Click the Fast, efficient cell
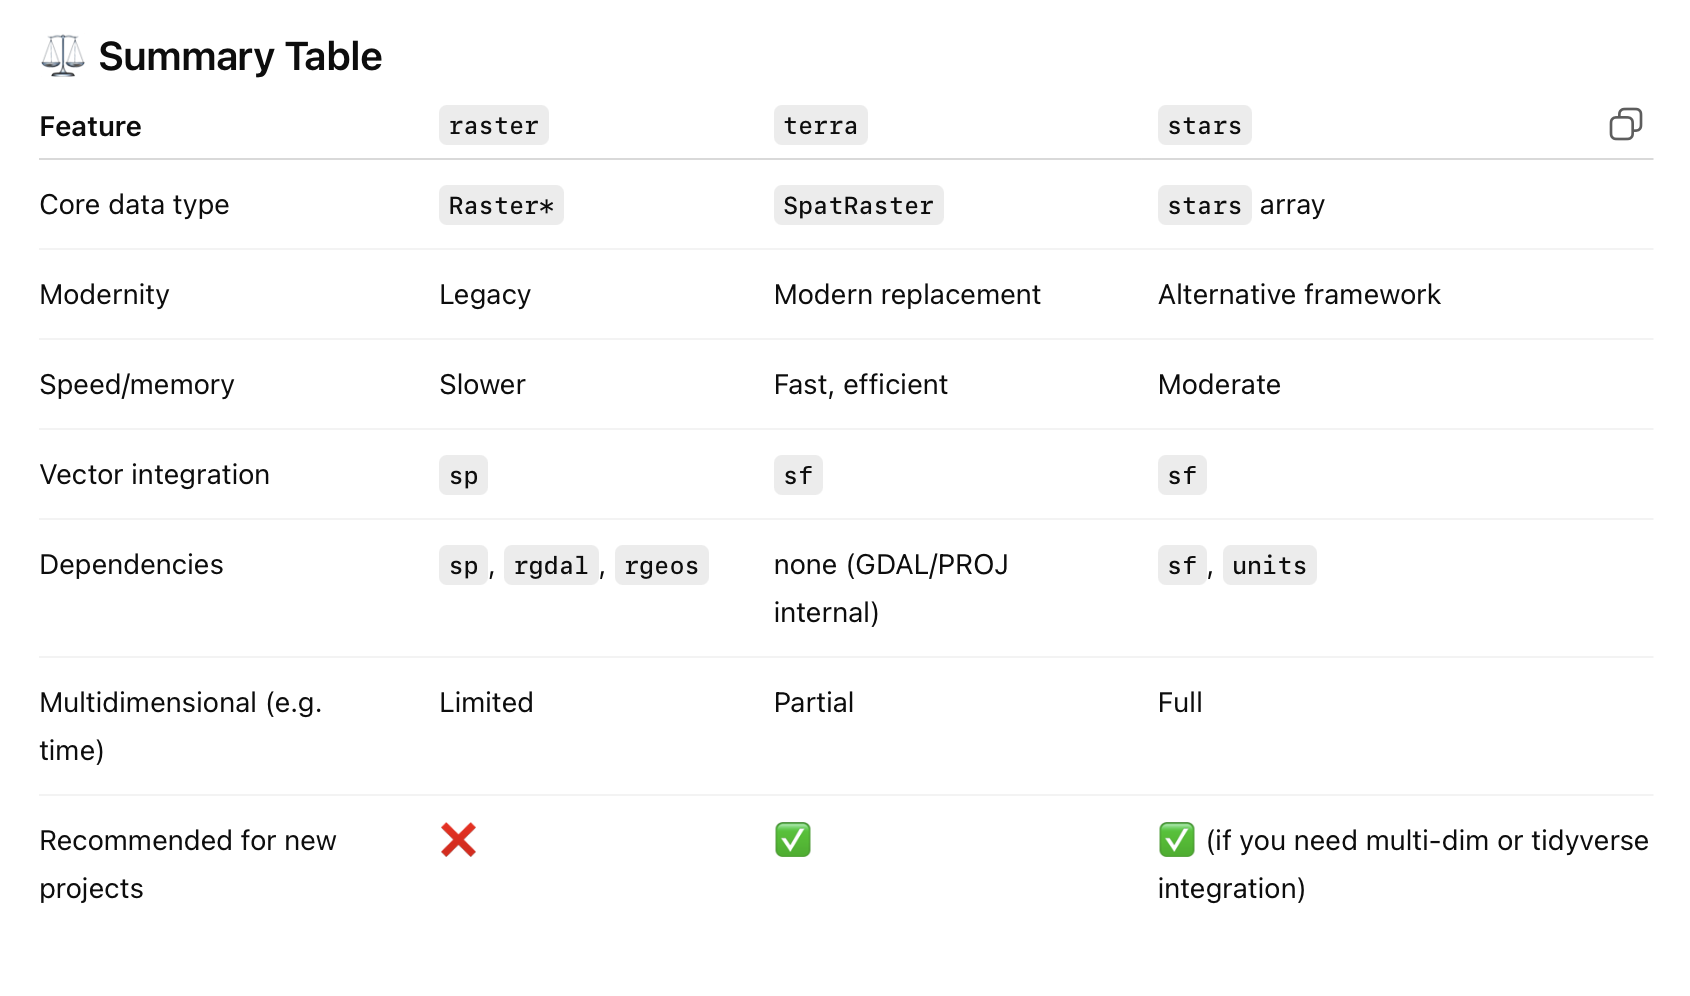1690x996 pixels. (860, 385)
